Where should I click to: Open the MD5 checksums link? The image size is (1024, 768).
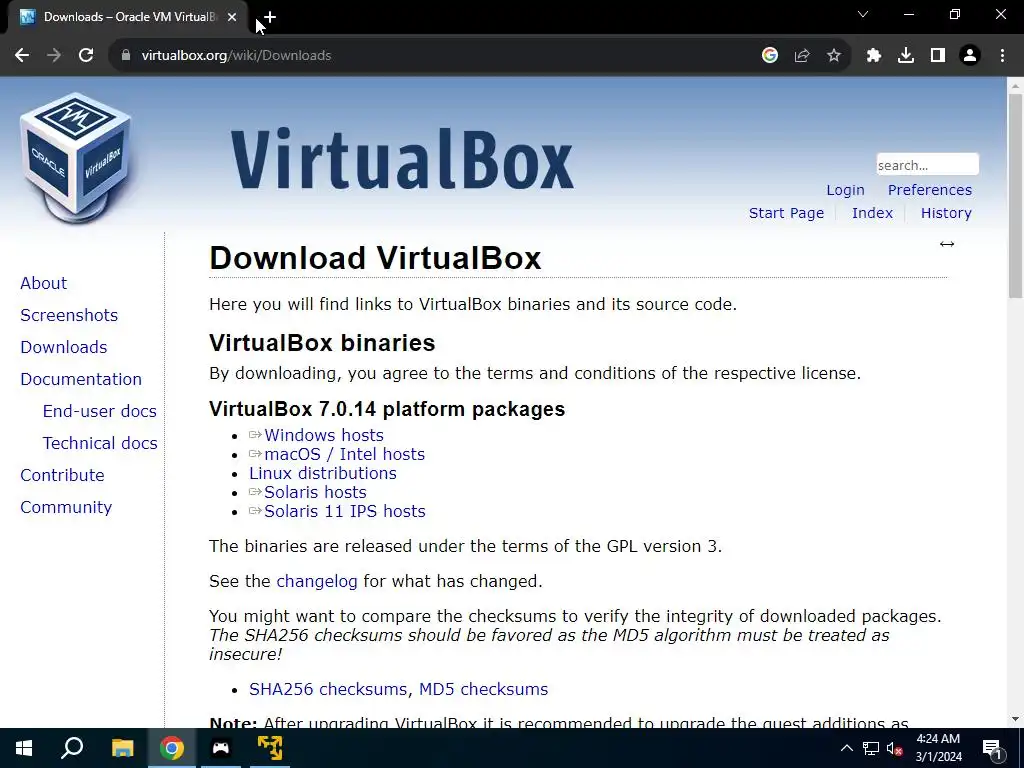483,690
